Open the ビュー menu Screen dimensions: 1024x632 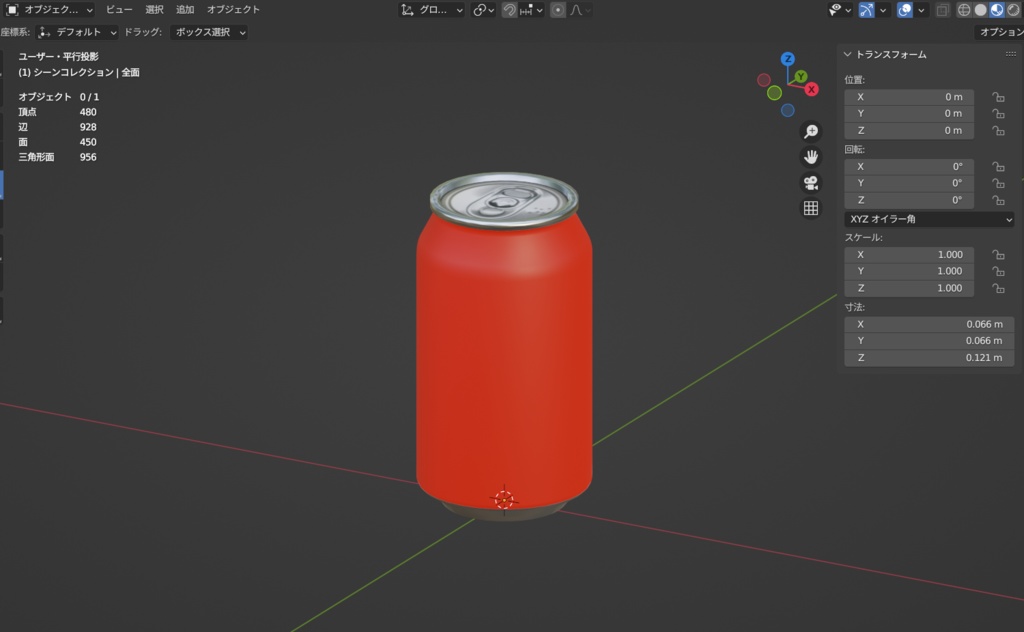tap(119, 10)
